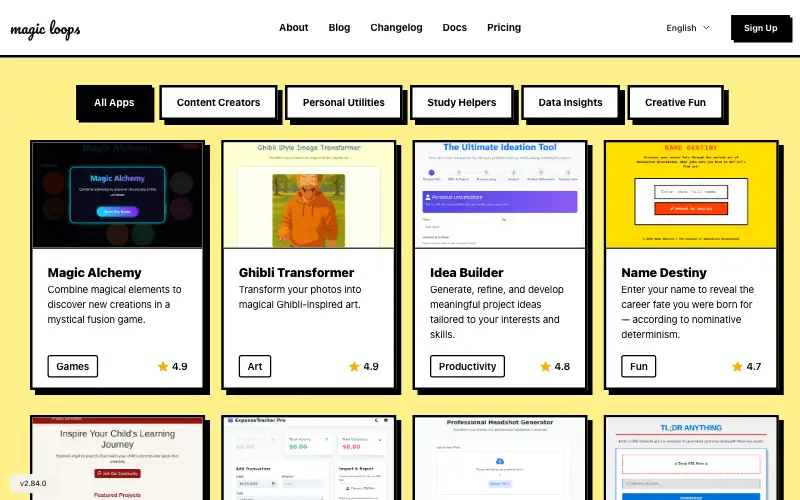Click the Name Destiny star rating icon

tap(737, 366)
